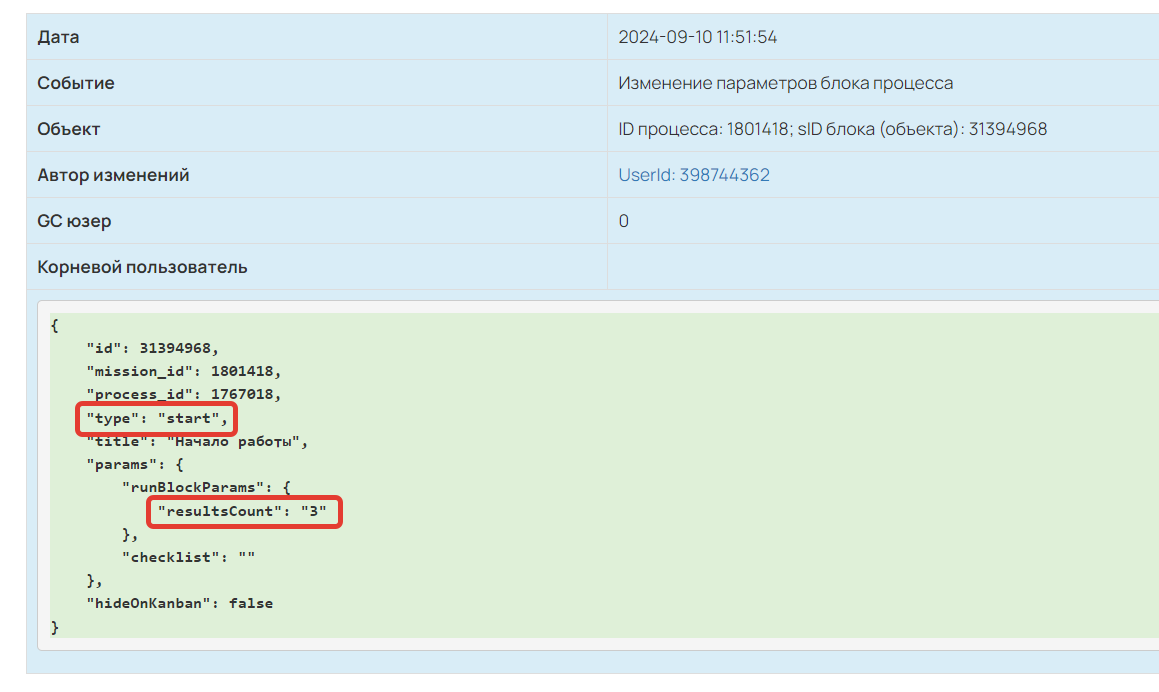Click the 'GC юзер' row label
Image resolution: width=1159 pixels, height=692 pixels.
[x=75, y=220]
